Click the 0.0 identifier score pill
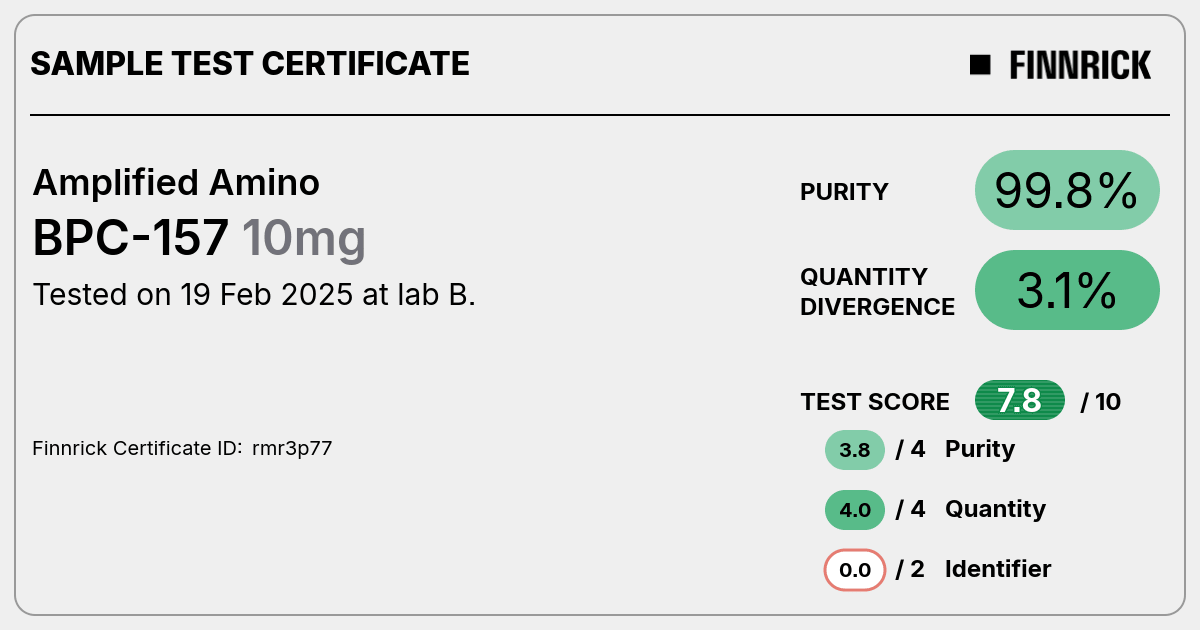Image resolution: width=1200 pixels, height=630 pixels. click(855, 570)
